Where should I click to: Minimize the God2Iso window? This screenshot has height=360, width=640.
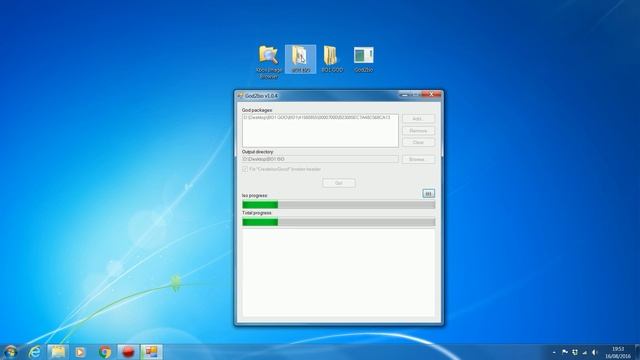[x=404, y=94]
